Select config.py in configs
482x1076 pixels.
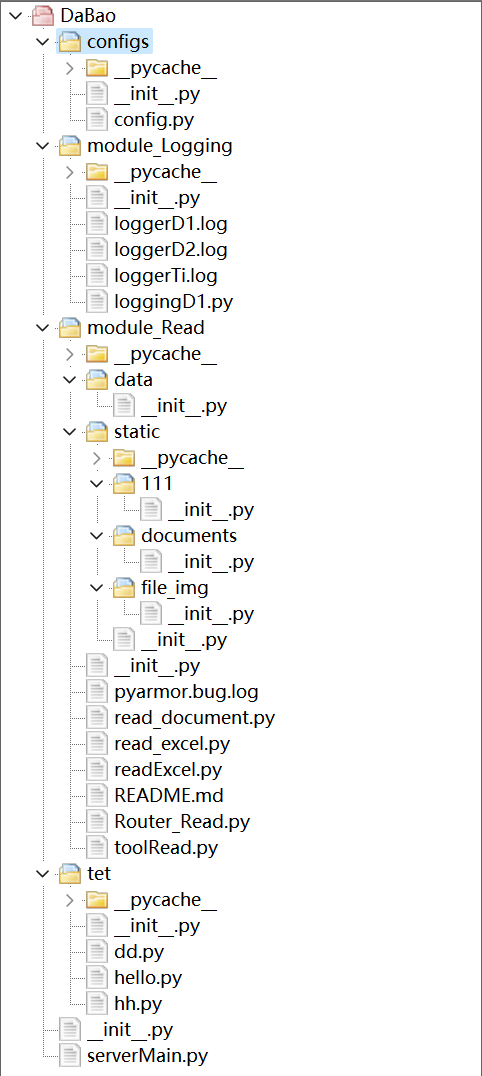(x=154, y=120)
